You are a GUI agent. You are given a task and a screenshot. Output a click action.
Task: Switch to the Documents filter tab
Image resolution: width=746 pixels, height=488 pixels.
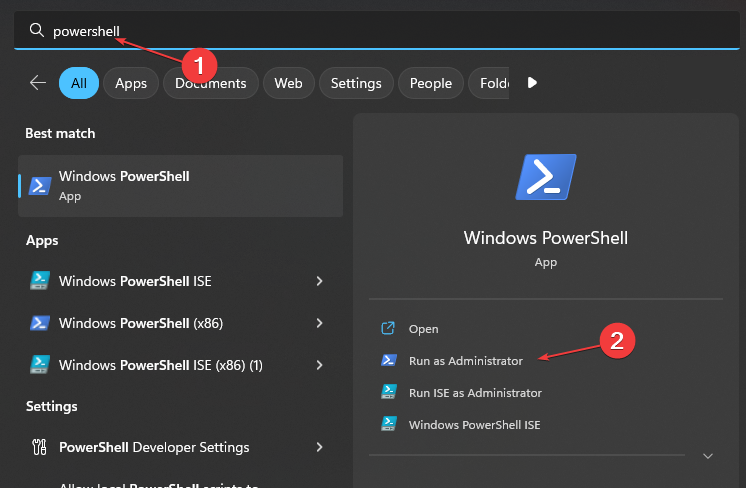click(x=211, y=83)
